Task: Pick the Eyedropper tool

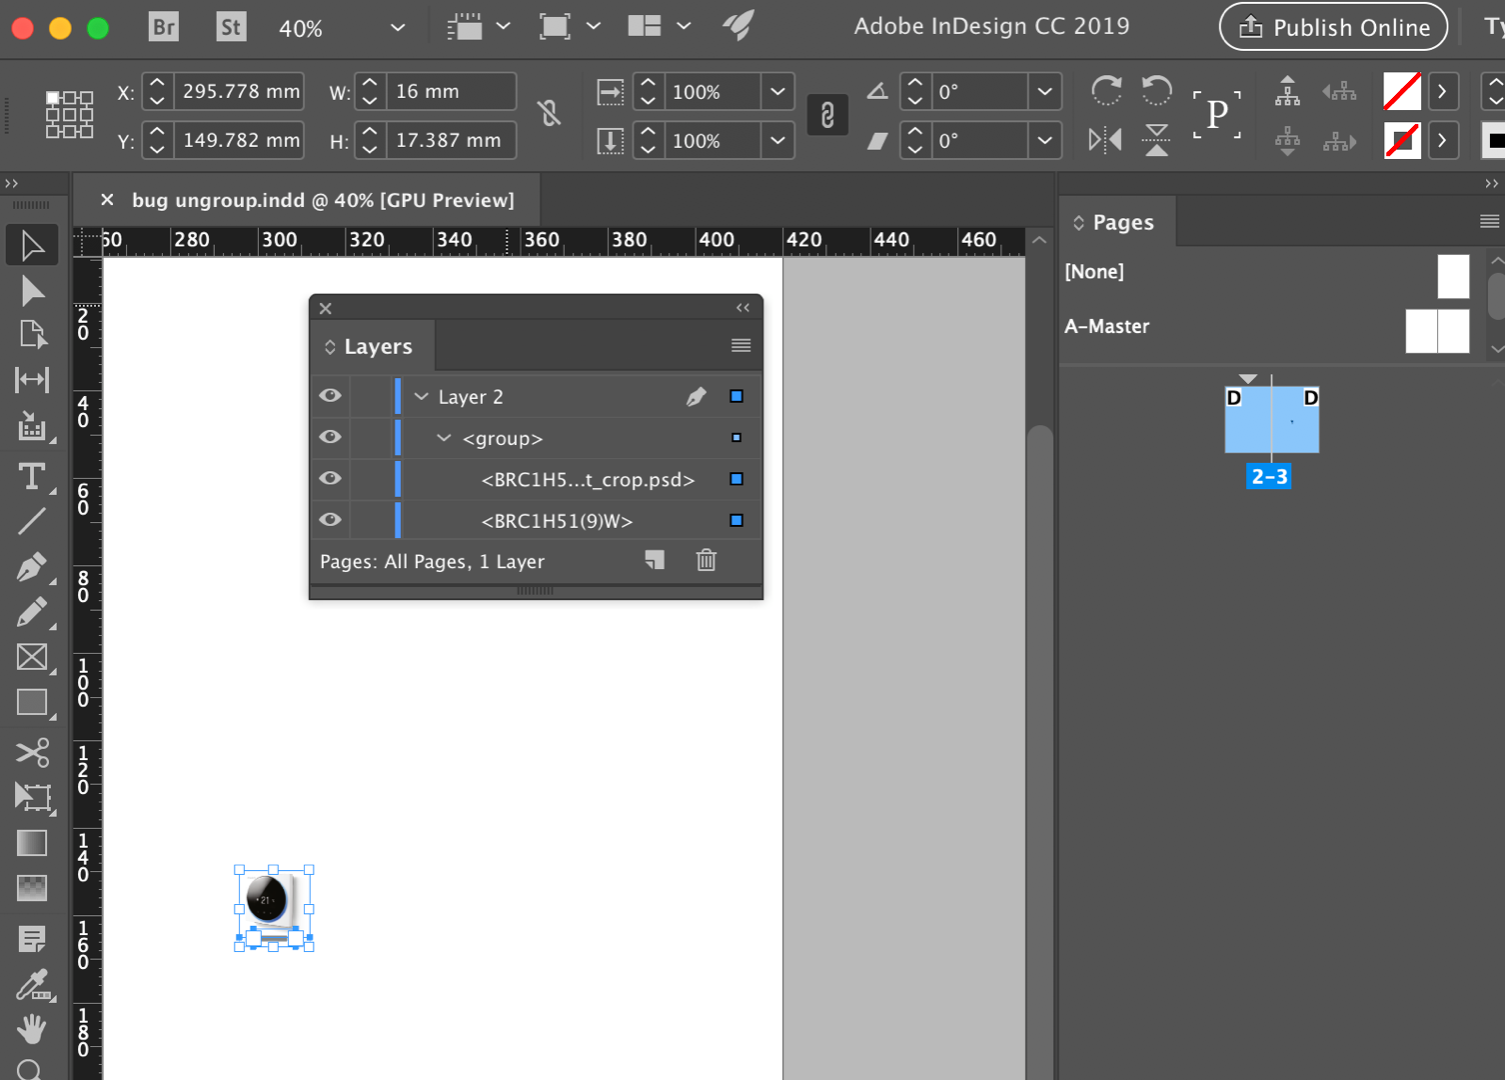Action: [33, 986]
